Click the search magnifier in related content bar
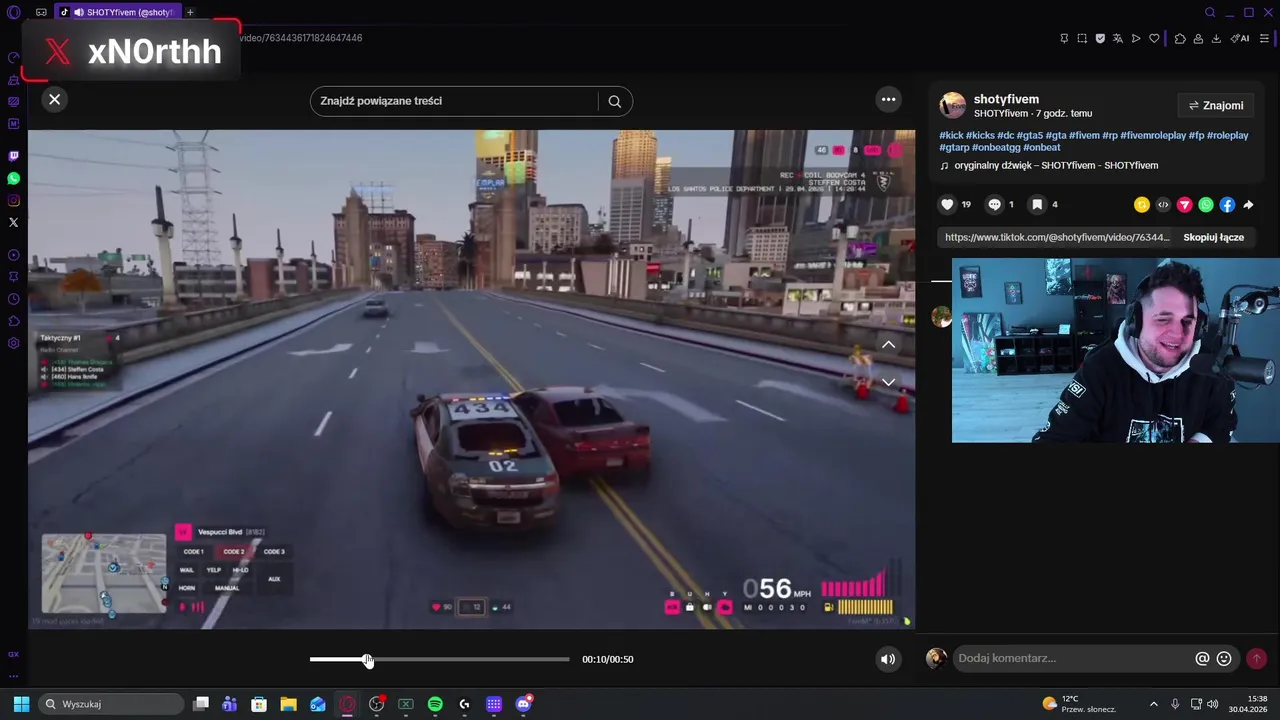This screenshot has height=720, width=1280. [x=615, y=101]
